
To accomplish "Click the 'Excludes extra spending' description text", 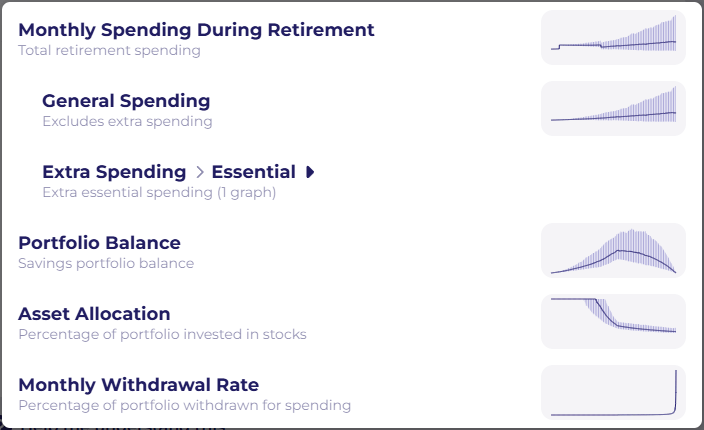I will click(x=127, y=122).
